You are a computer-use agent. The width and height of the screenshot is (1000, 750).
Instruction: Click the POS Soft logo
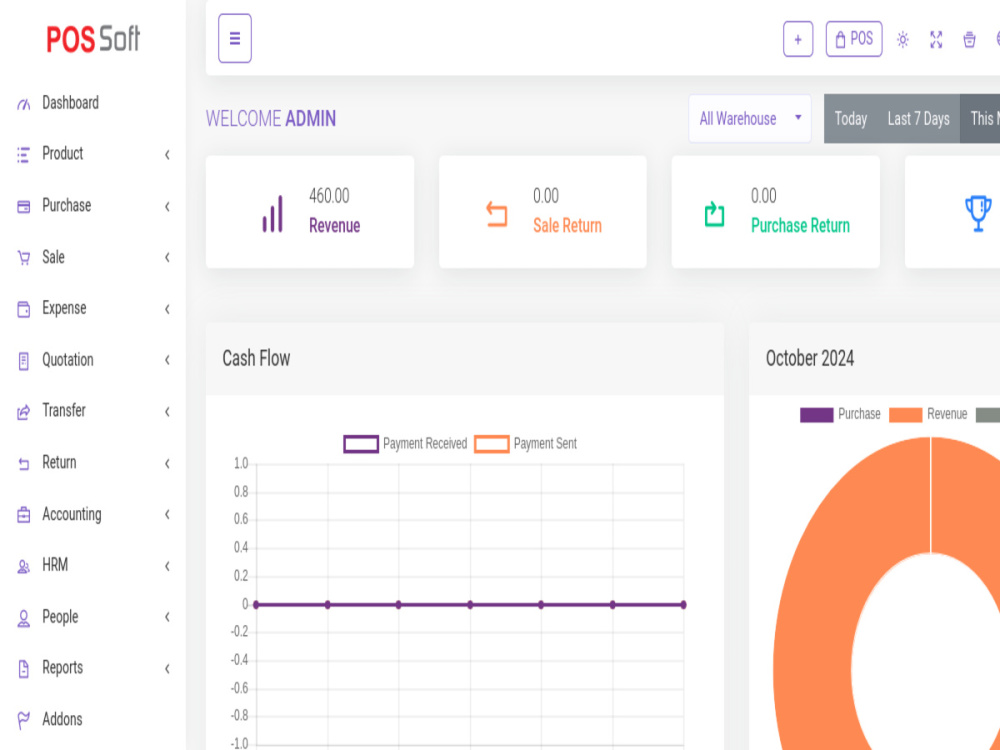[x=93, y=39]
